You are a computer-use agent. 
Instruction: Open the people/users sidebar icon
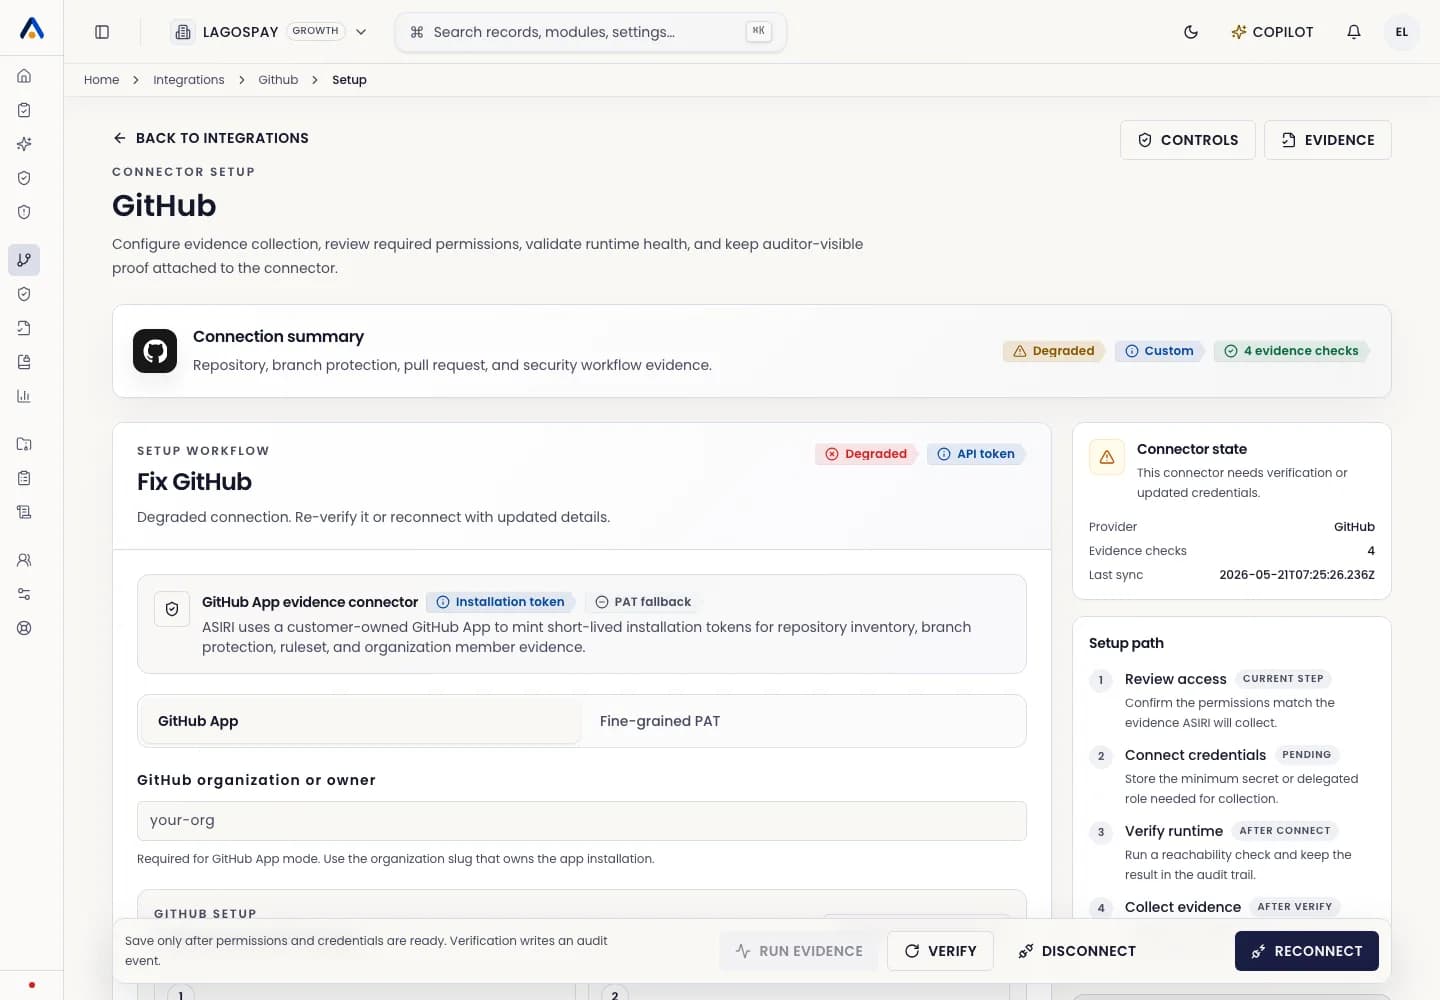pos(24,560)
